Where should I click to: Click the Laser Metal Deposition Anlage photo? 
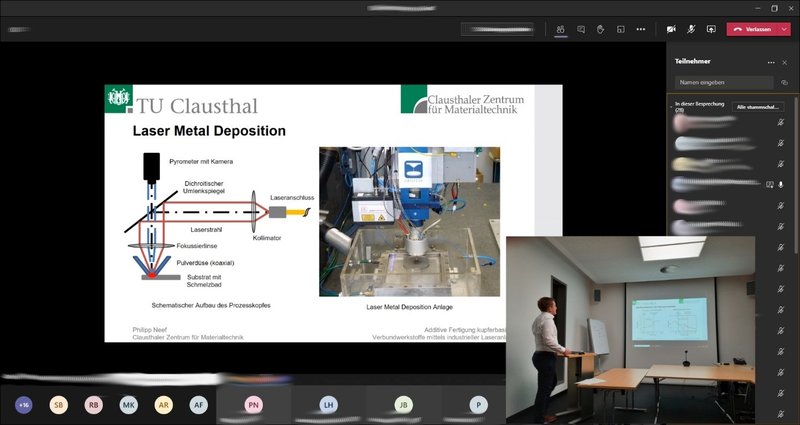click(410, 221)
